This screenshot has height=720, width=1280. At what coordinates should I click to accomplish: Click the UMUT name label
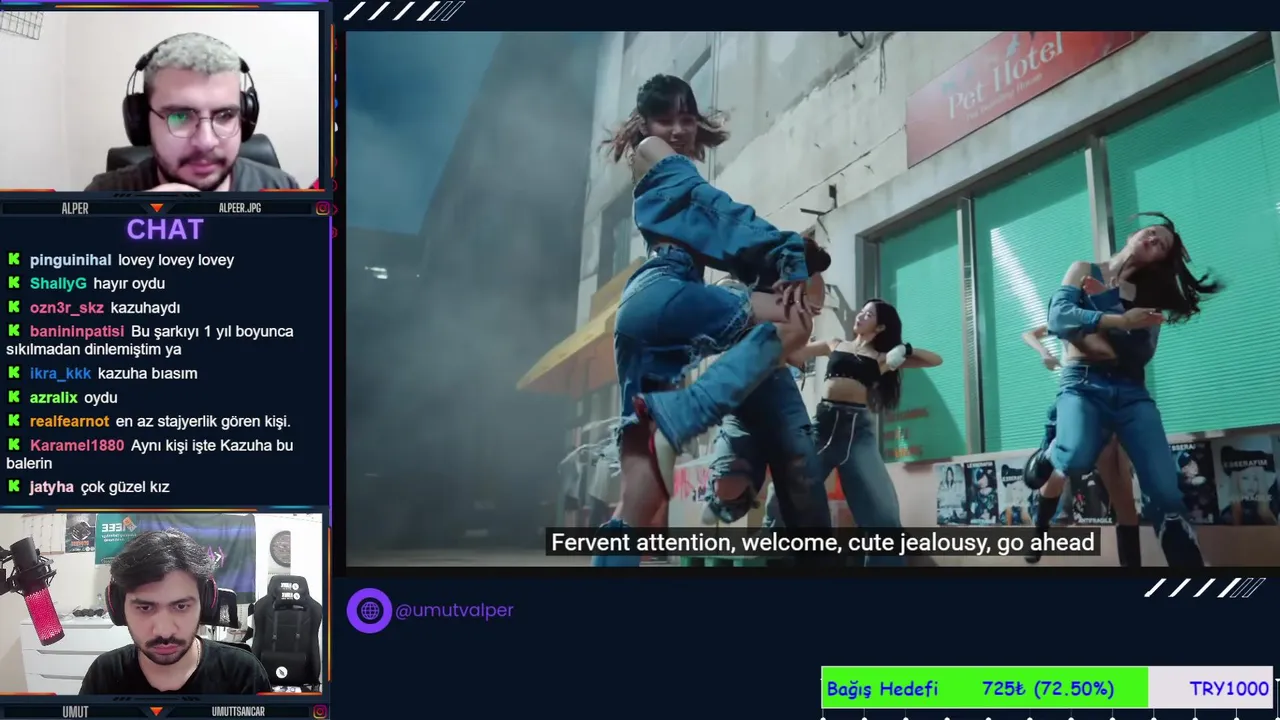(75, 712)
